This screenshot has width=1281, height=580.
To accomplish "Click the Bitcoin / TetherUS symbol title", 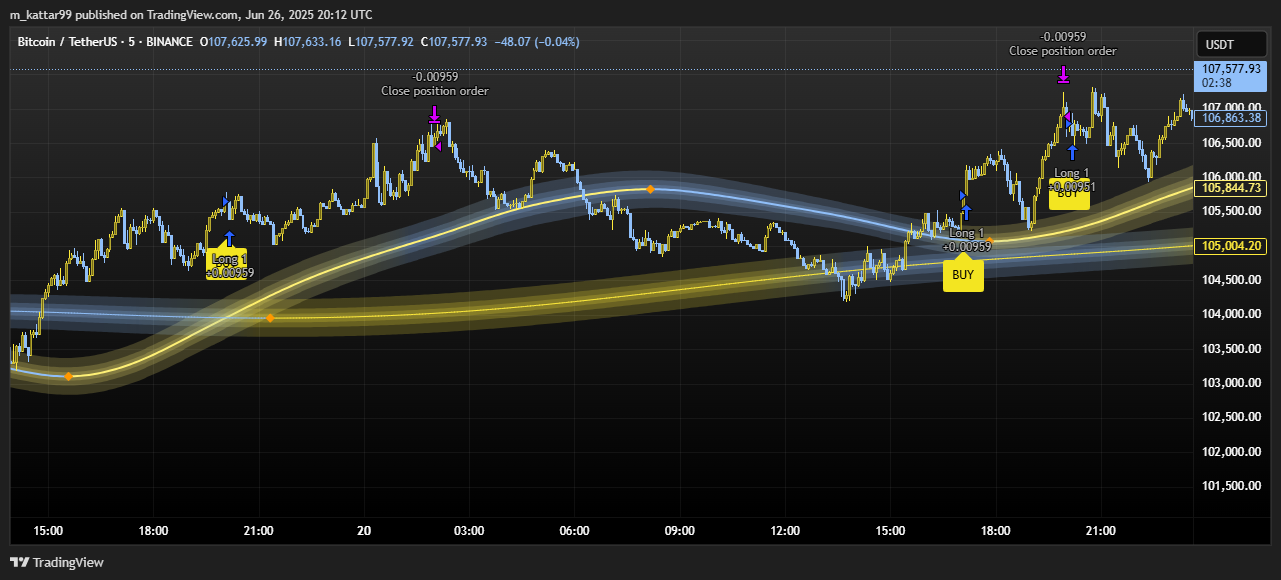I will 65,42.
